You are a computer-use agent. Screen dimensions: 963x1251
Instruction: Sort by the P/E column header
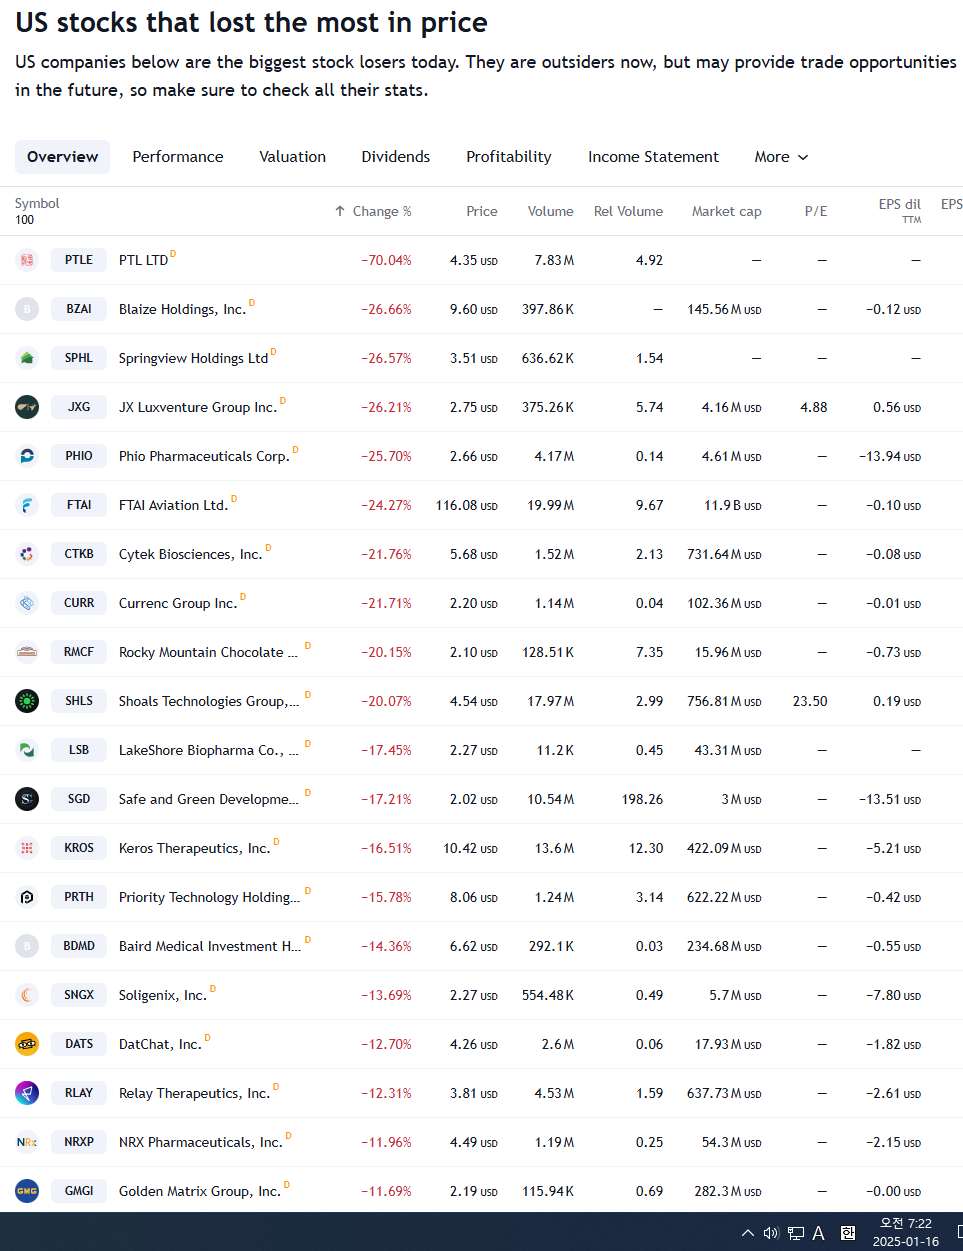(x=816, y=211)
